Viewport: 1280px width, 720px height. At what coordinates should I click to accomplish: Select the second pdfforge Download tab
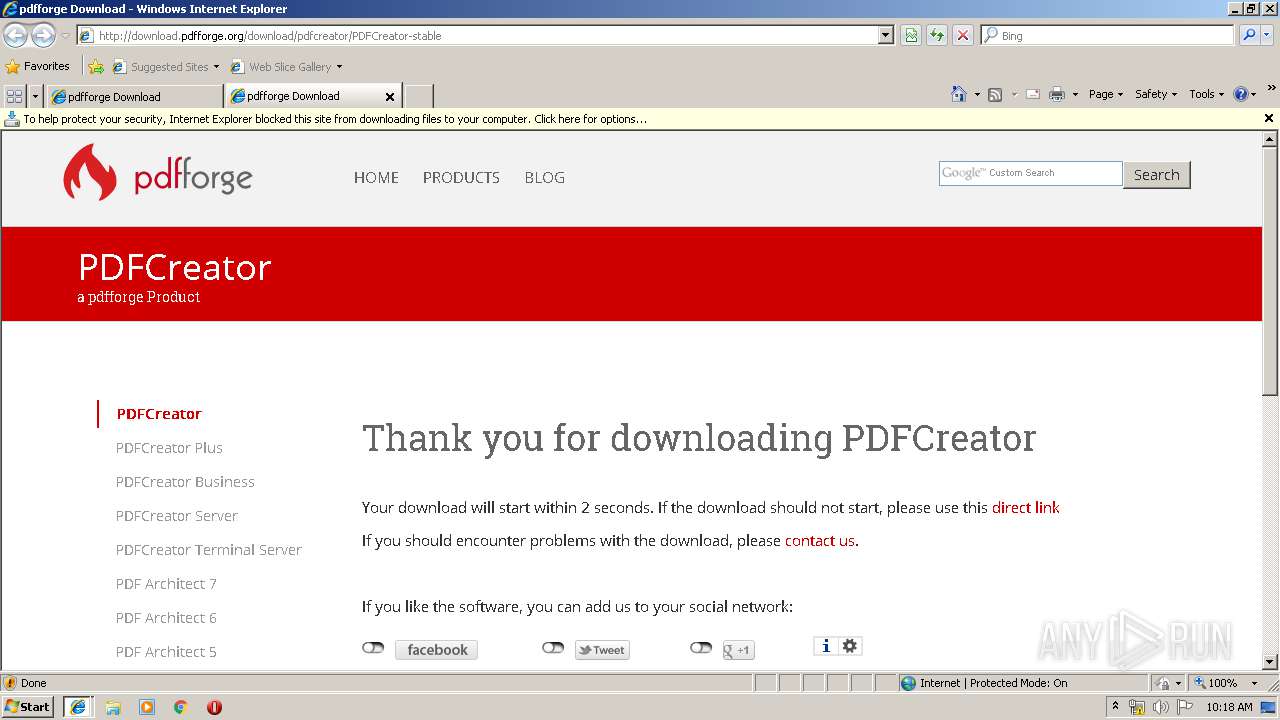pyautogui.click(x=305, y=96)
